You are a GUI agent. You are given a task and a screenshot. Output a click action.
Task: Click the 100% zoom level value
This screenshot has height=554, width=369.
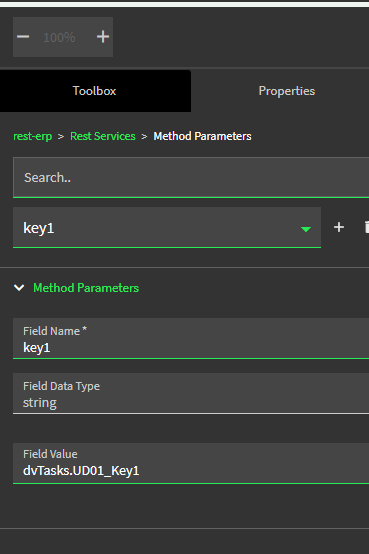(x=59, y=37)
